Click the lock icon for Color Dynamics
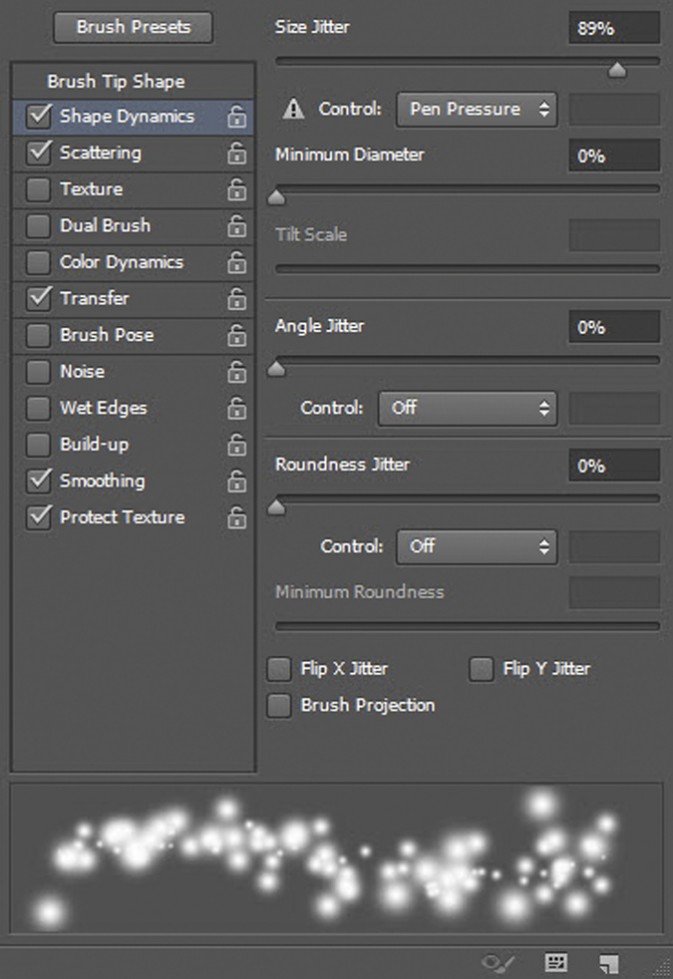 [237, 263]
